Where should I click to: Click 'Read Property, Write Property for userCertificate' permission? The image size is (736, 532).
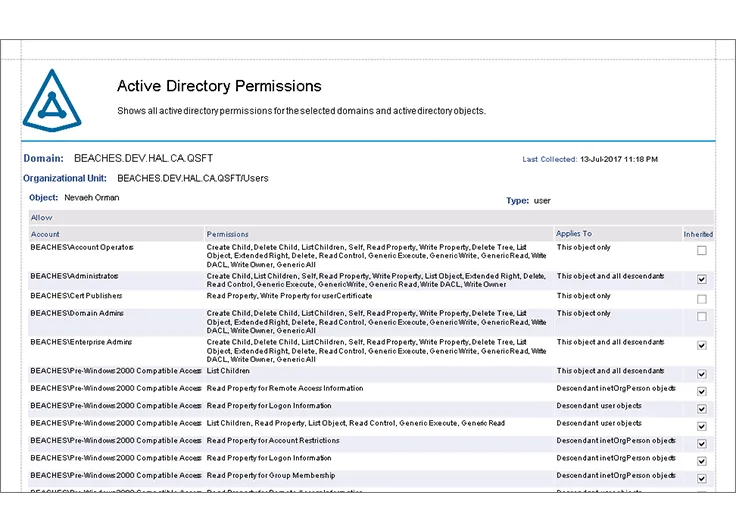tap(289, 296)
